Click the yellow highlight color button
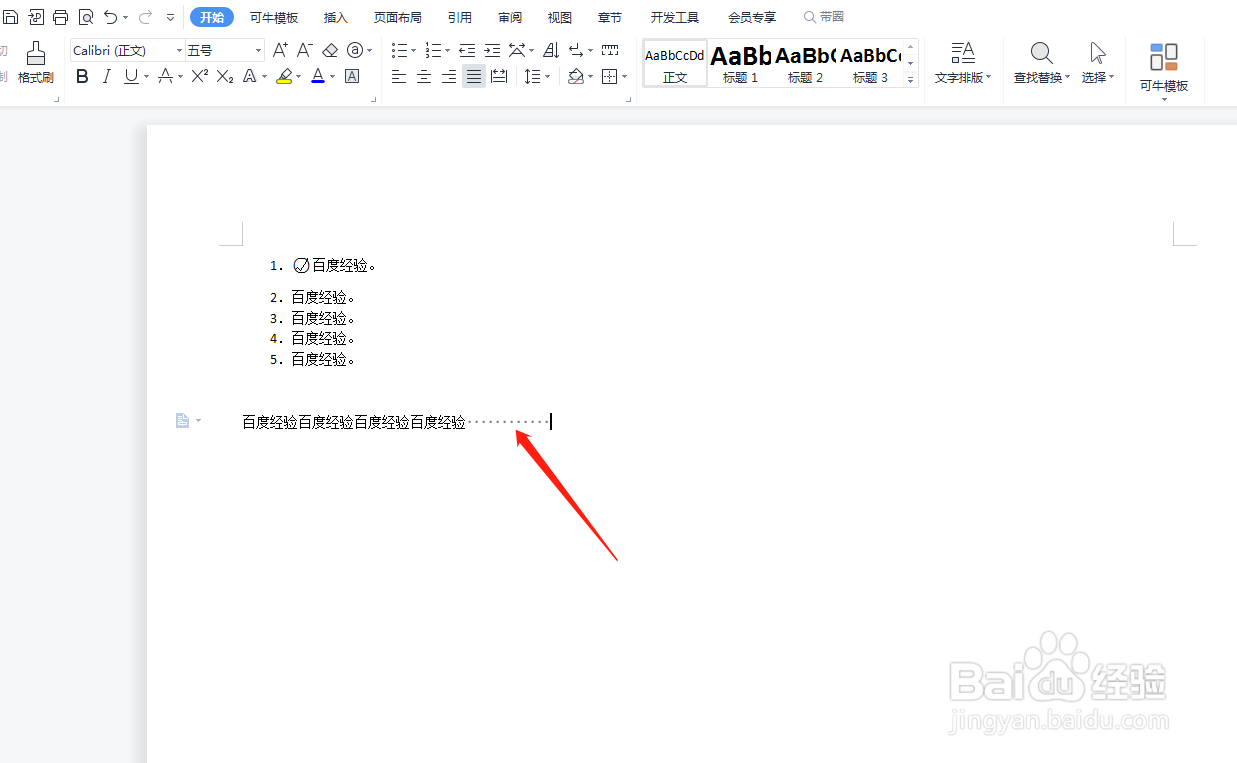Image resolution: width=1237 pixels, height=763 pixels. pos(284,76)
